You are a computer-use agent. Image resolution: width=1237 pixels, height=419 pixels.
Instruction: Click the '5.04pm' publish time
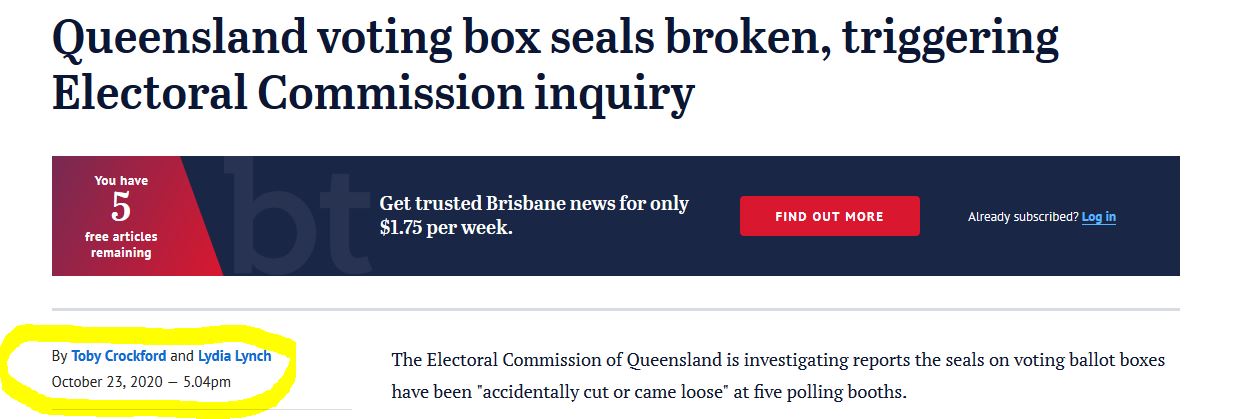(x=207, y=382)
